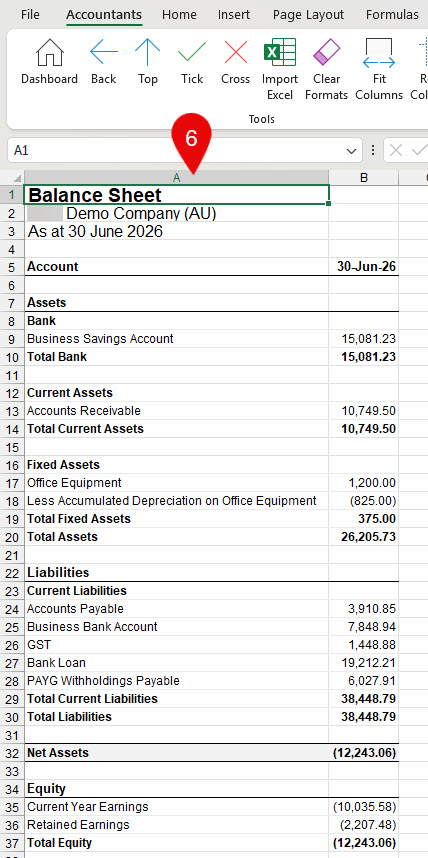The image size is (428, 858).
Task: Open the File menu
Action: click(x=30, y=14)
